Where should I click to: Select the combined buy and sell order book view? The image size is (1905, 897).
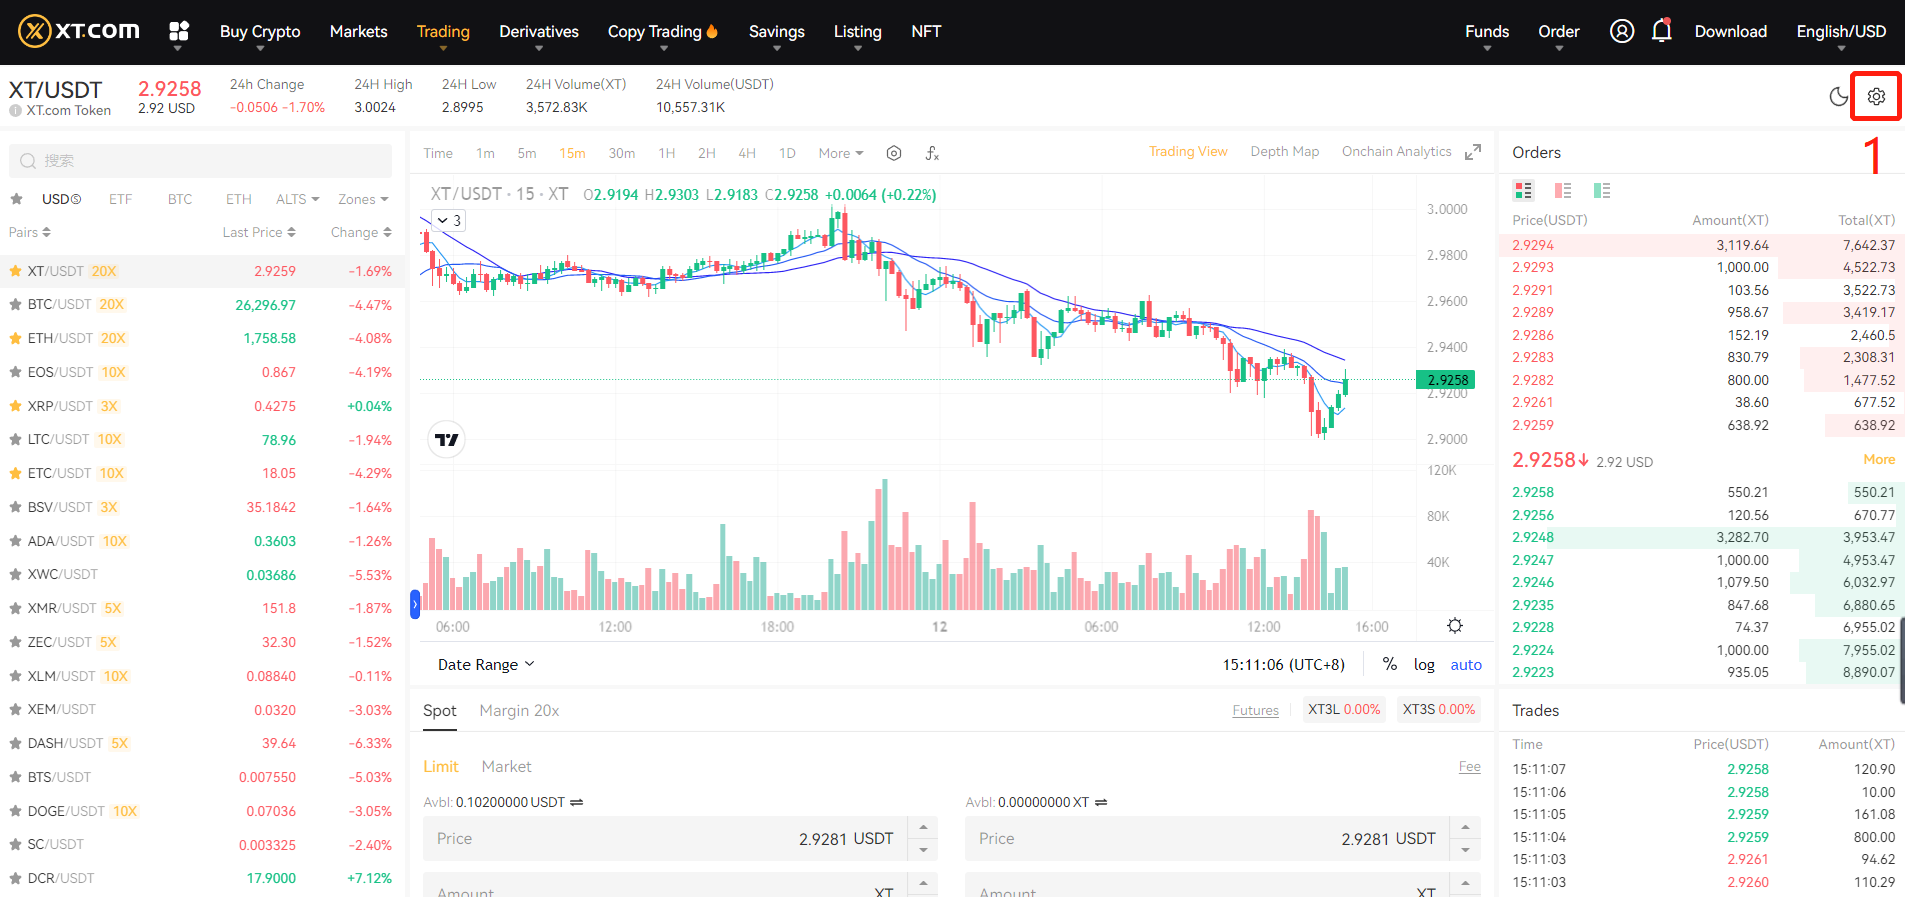1524,190
